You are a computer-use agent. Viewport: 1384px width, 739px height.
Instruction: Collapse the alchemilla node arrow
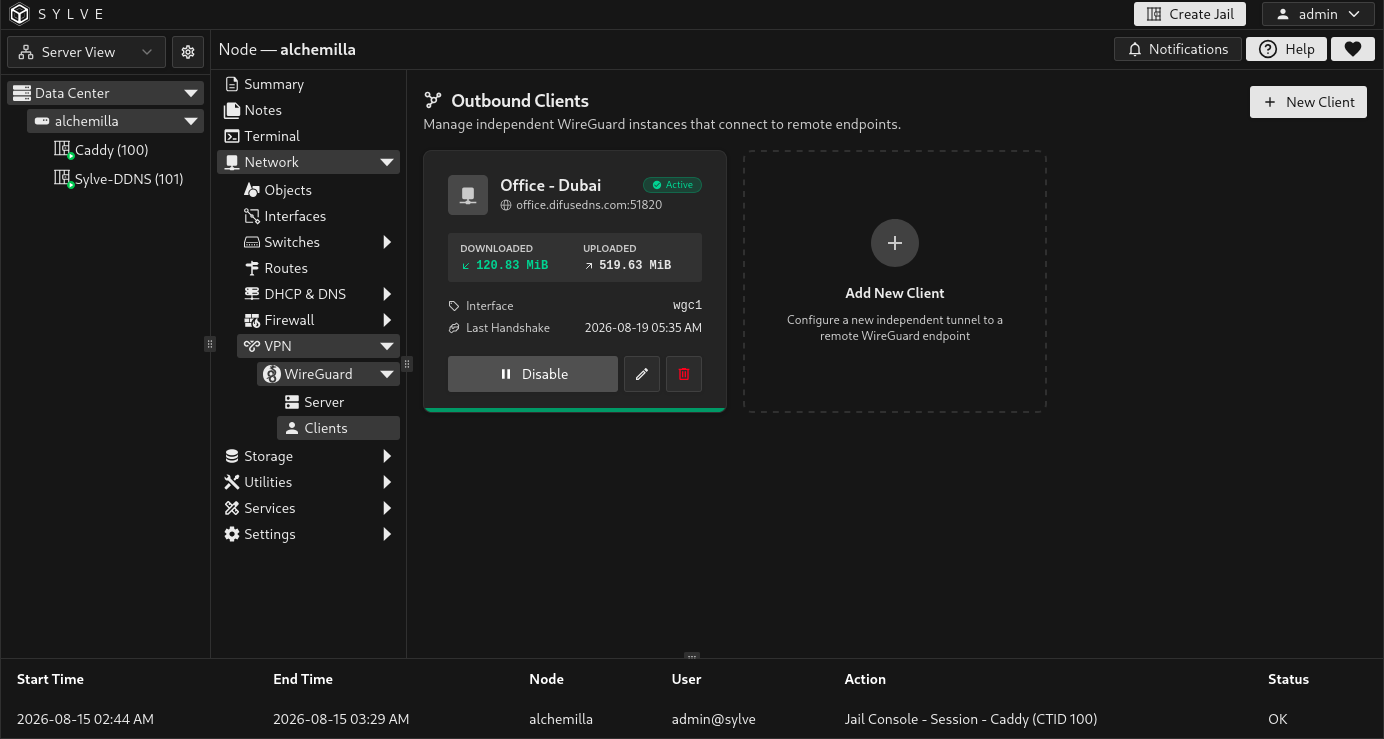(x=191, y=121)
